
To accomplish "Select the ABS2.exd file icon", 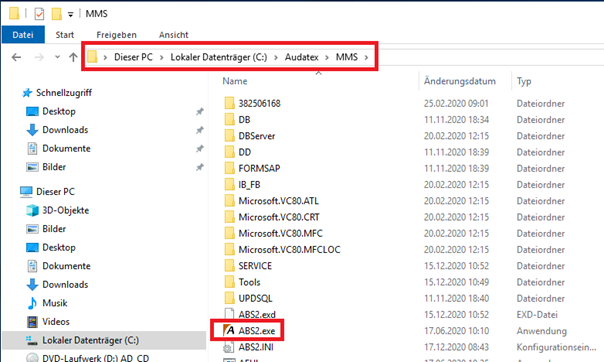I will (229, 314).
